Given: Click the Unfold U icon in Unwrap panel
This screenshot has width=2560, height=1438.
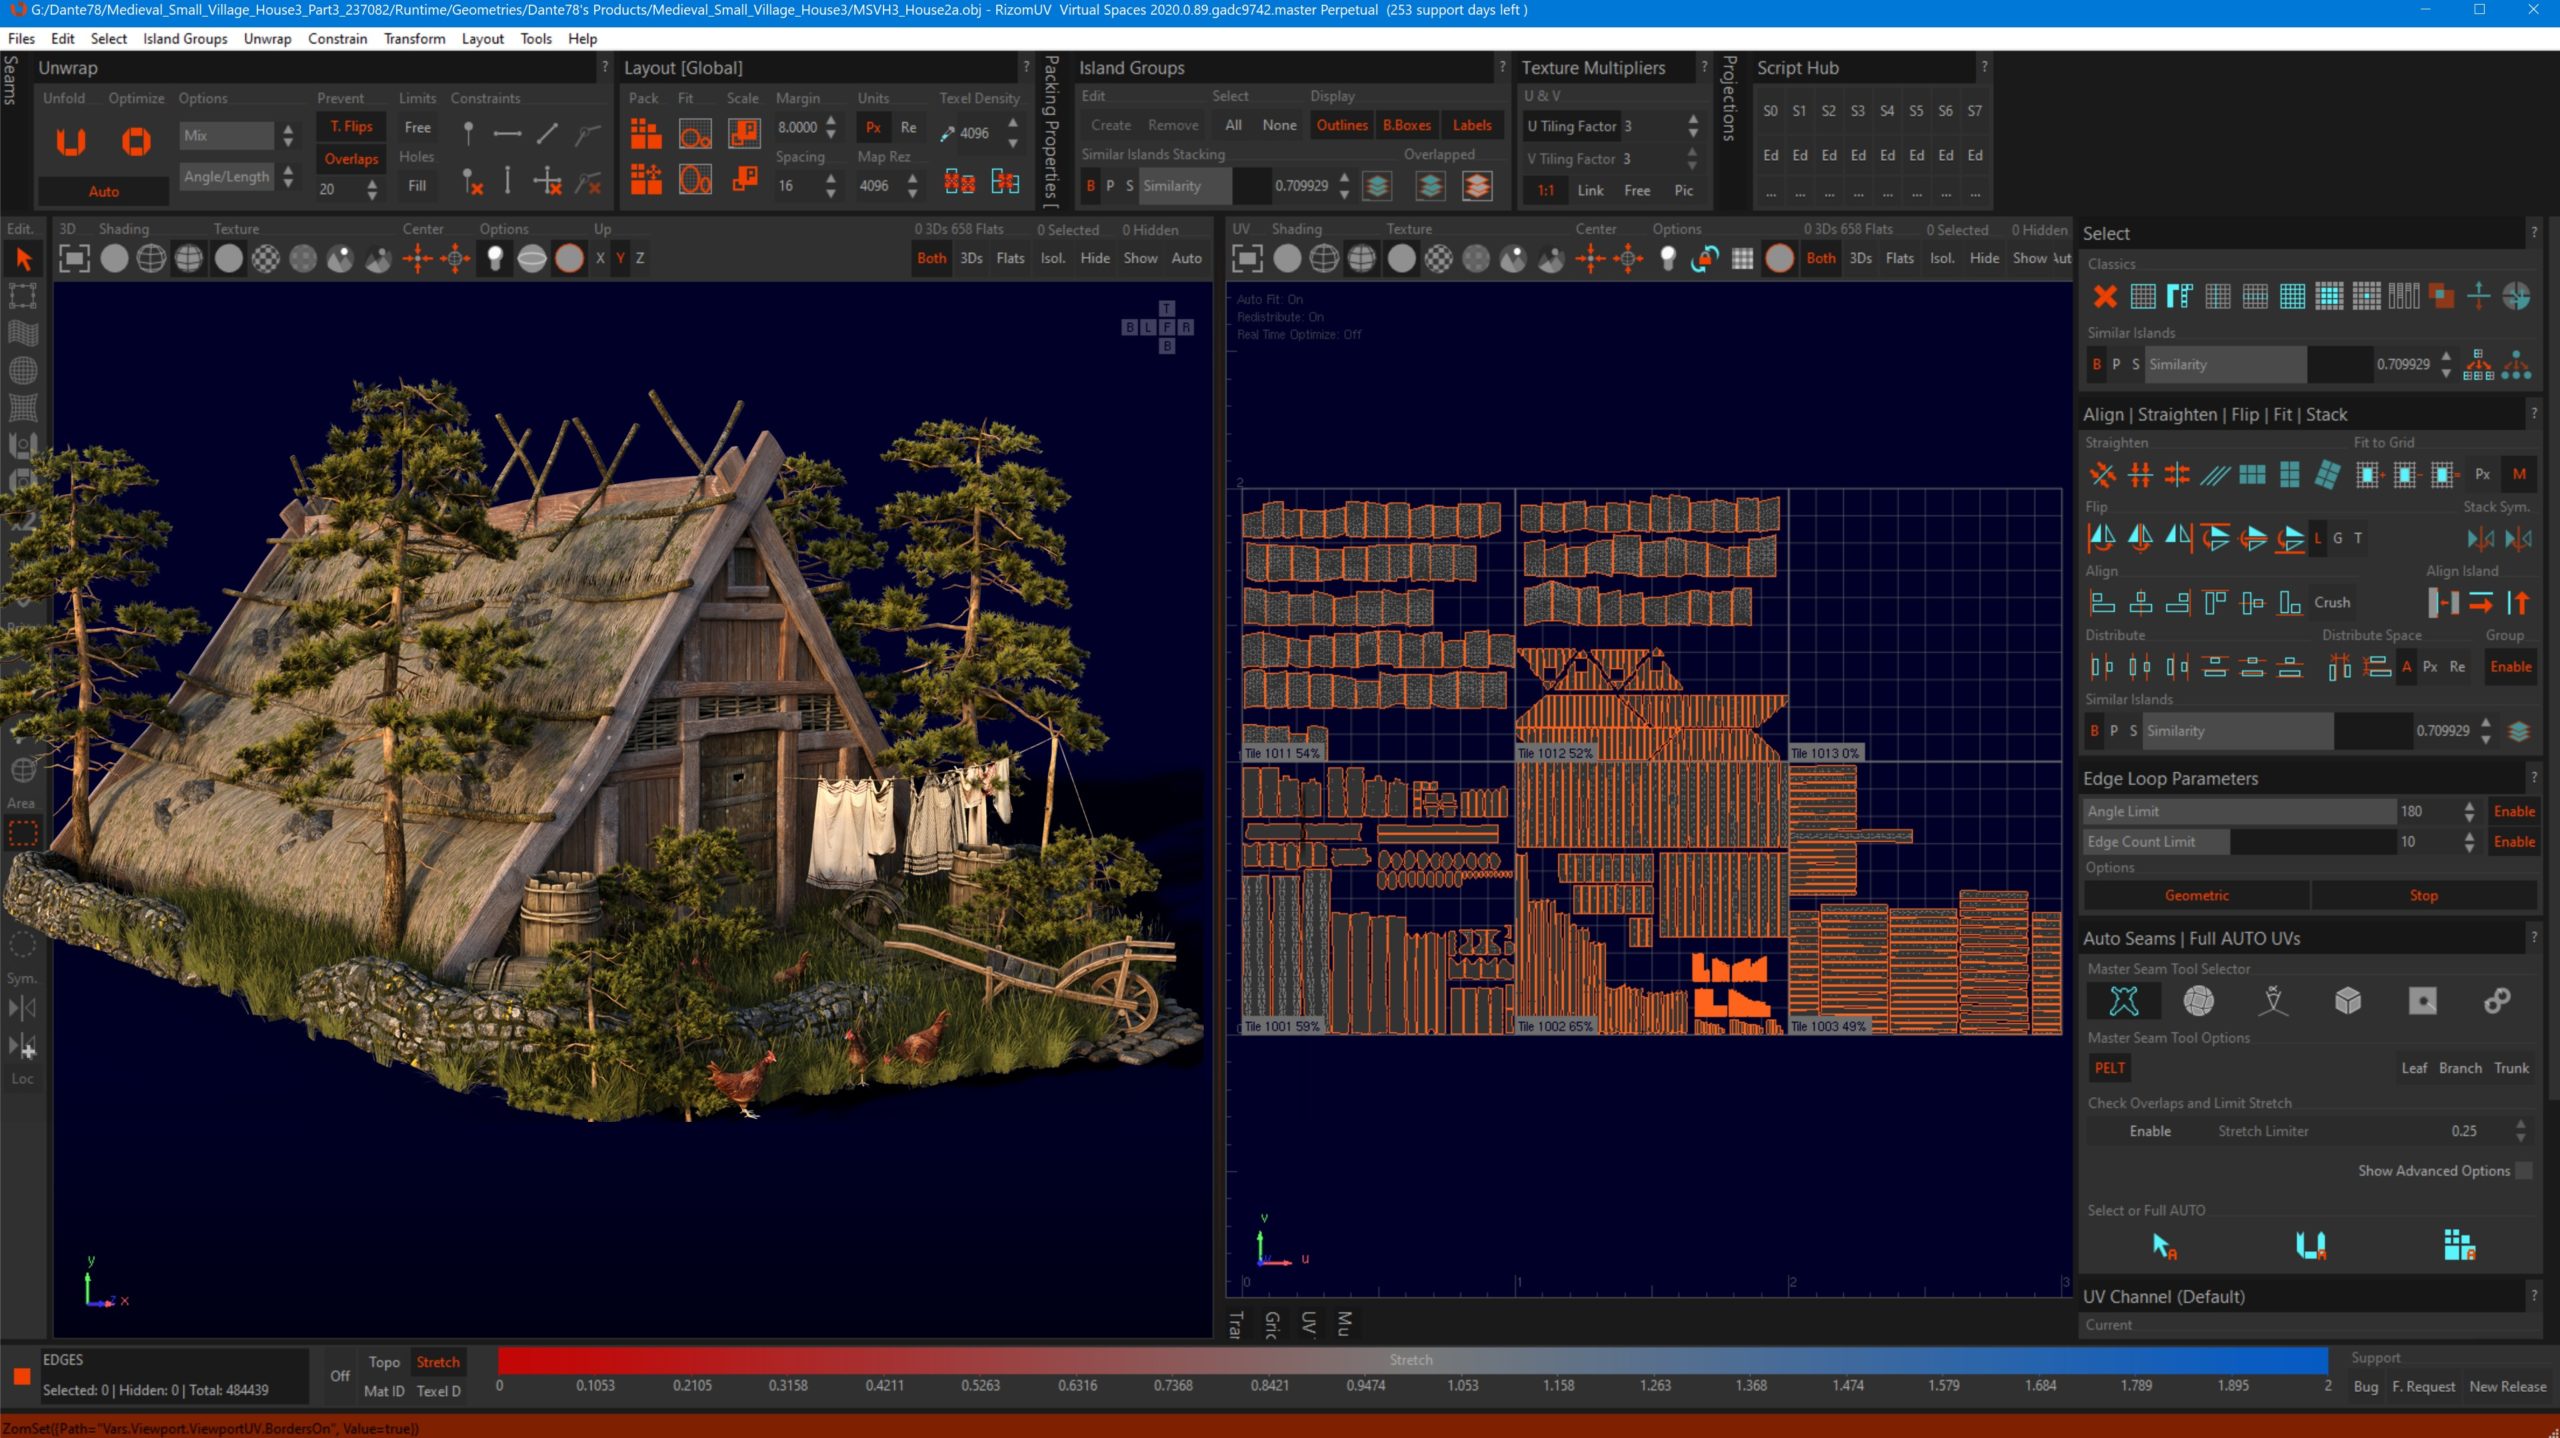Looking at the screenshot, I should 70,141.
